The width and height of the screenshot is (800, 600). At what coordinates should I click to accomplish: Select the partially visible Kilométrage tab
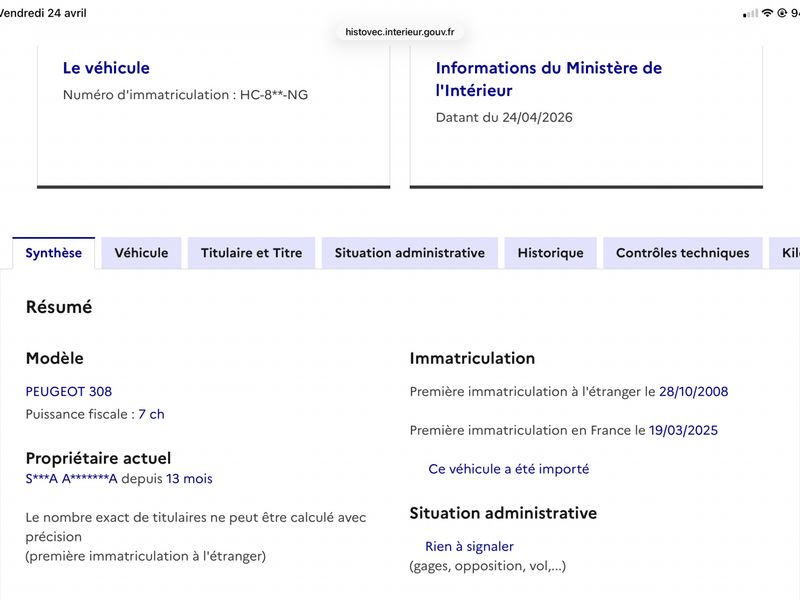pyautogui.click(x=785, y=253)
